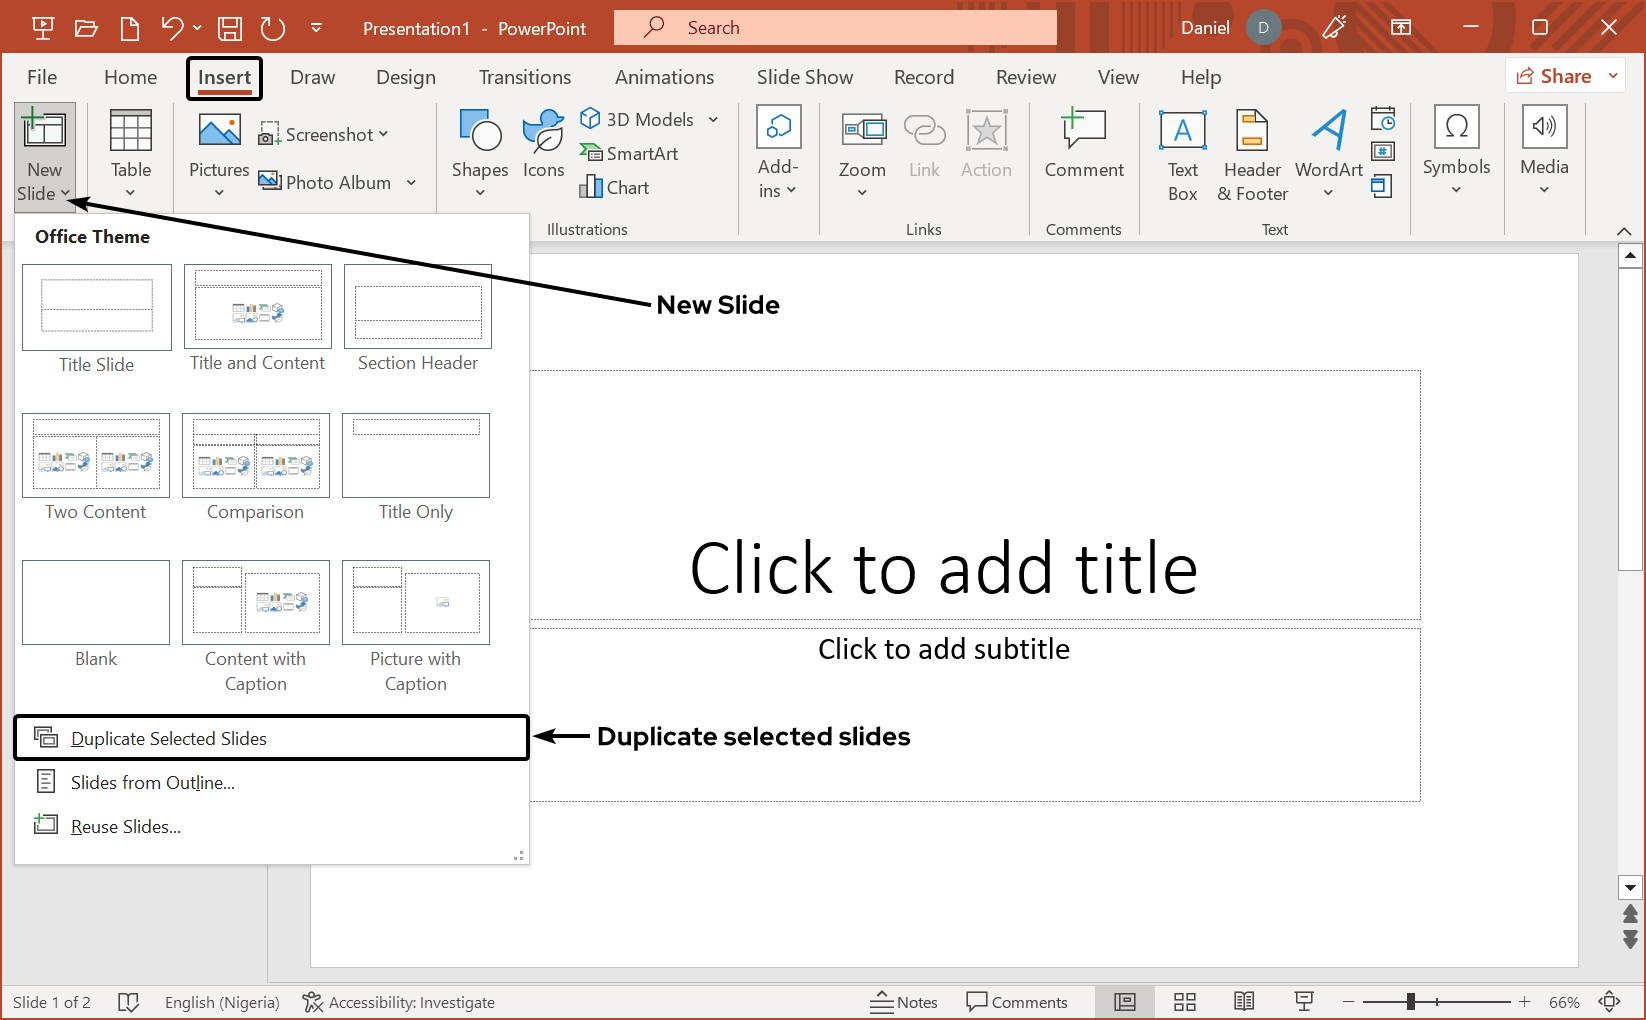Insert a Table
The image size is (1646, 1020).
point(130,152)
